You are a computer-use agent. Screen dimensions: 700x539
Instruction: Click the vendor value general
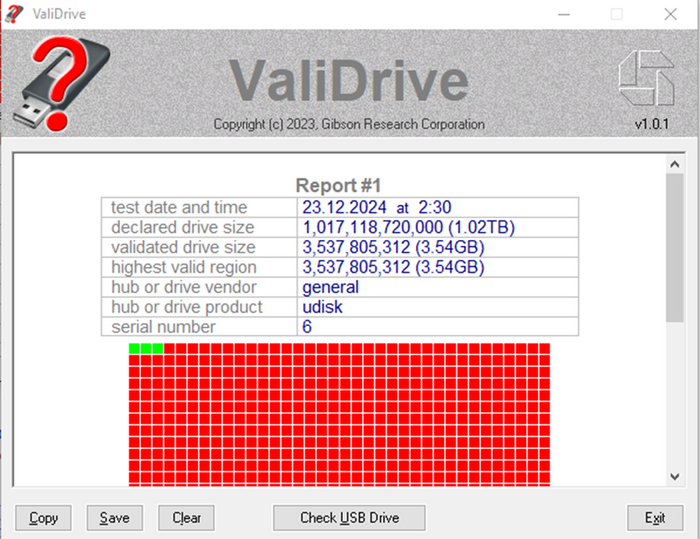pos(330,287)
